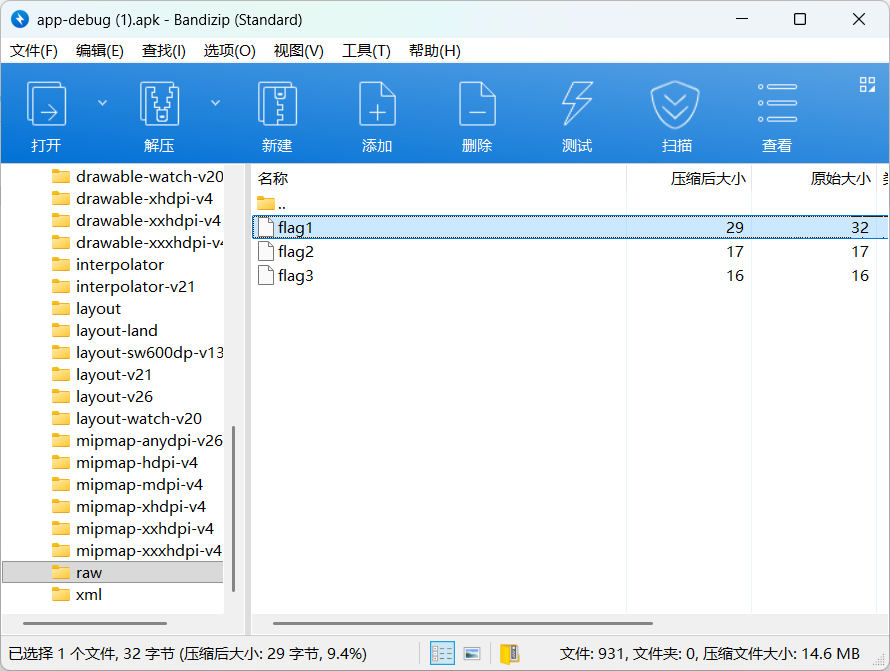Click the window resize grip corner
Viewport: 890px width, 671px height.
879,661
